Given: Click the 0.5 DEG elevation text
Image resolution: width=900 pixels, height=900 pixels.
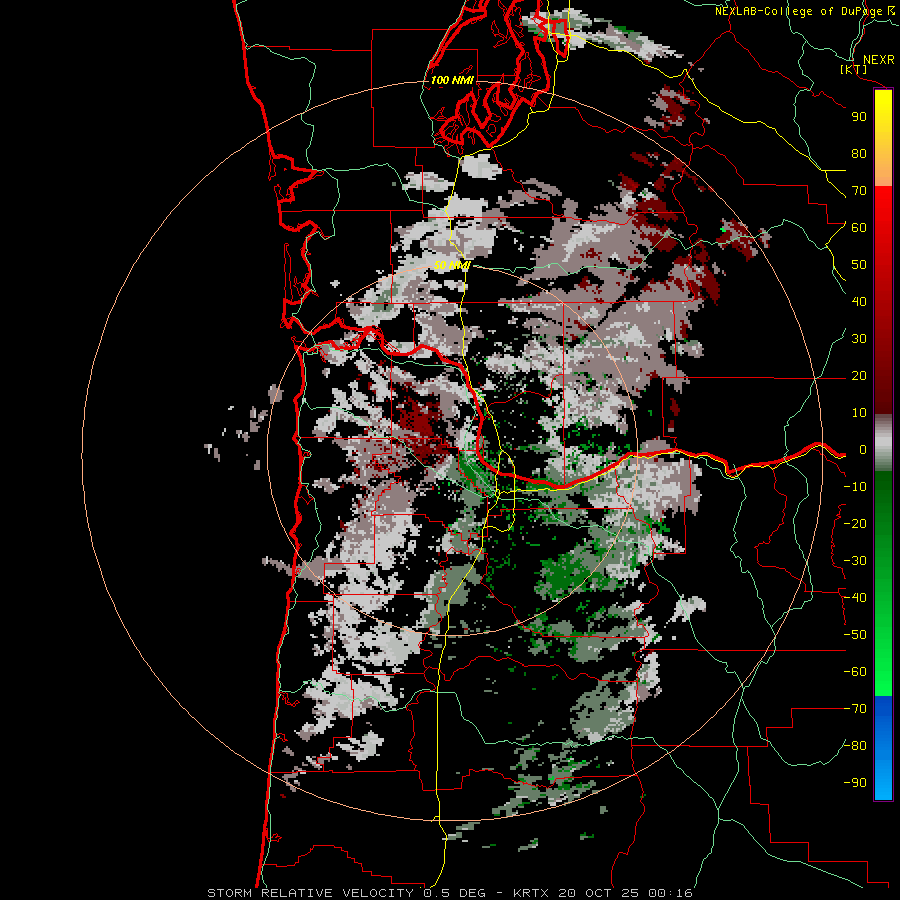Looking at the screenshot, I should pyautogui.click(x=455, y=893).
